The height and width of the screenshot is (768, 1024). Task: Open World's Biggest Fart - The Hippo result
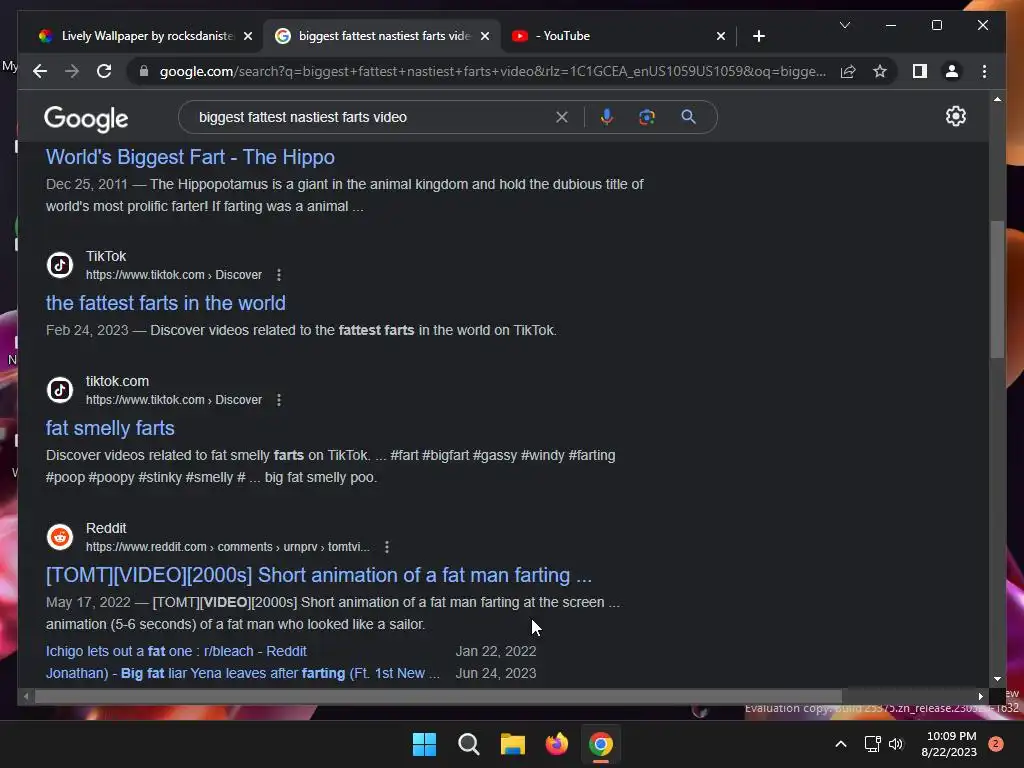coord(190,157)
